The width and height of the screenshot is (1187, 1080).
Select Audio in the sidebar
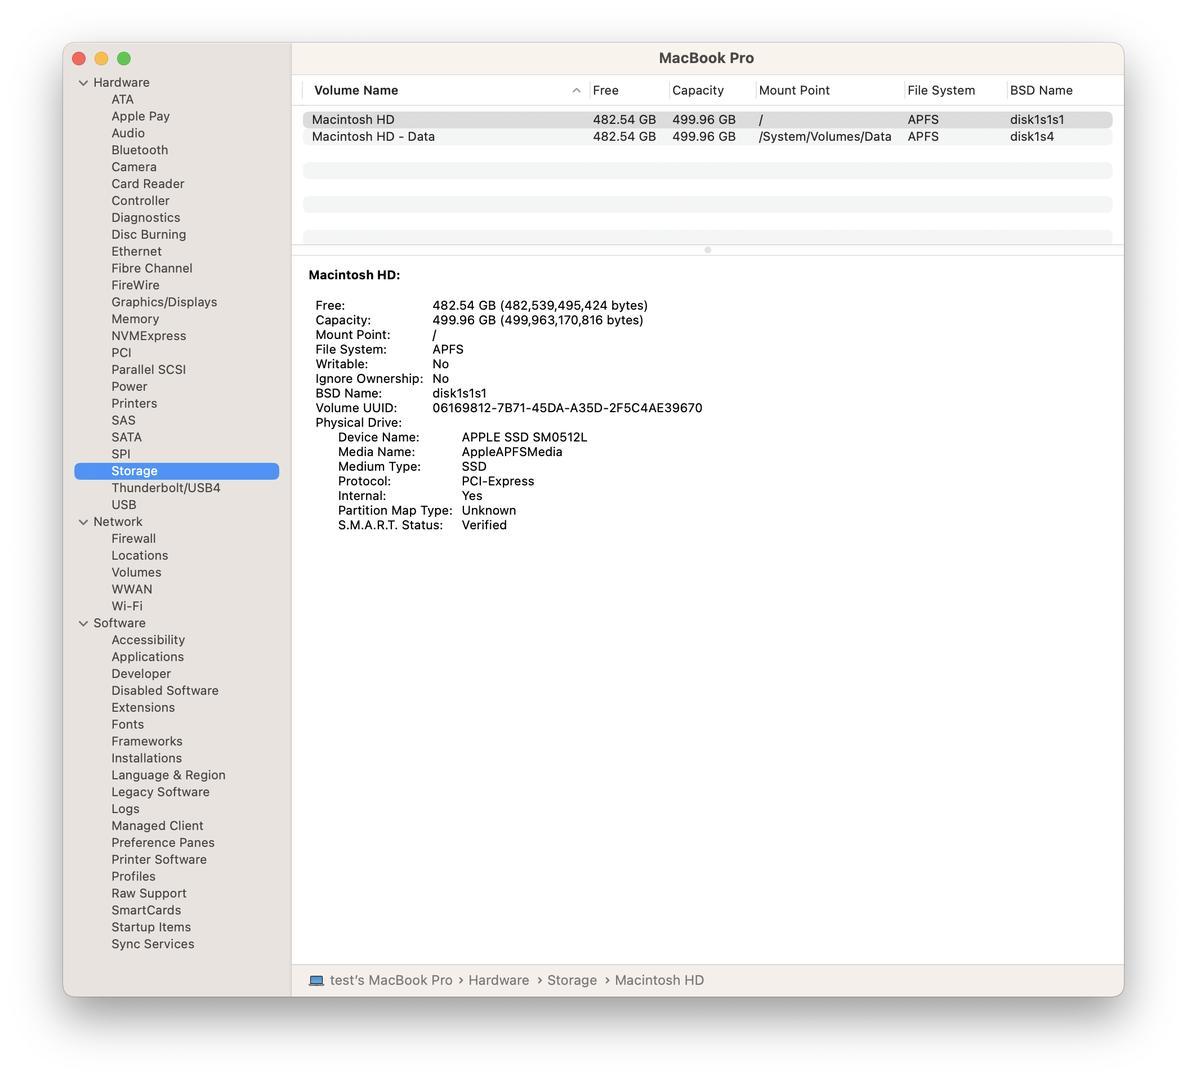pos(128,132)
